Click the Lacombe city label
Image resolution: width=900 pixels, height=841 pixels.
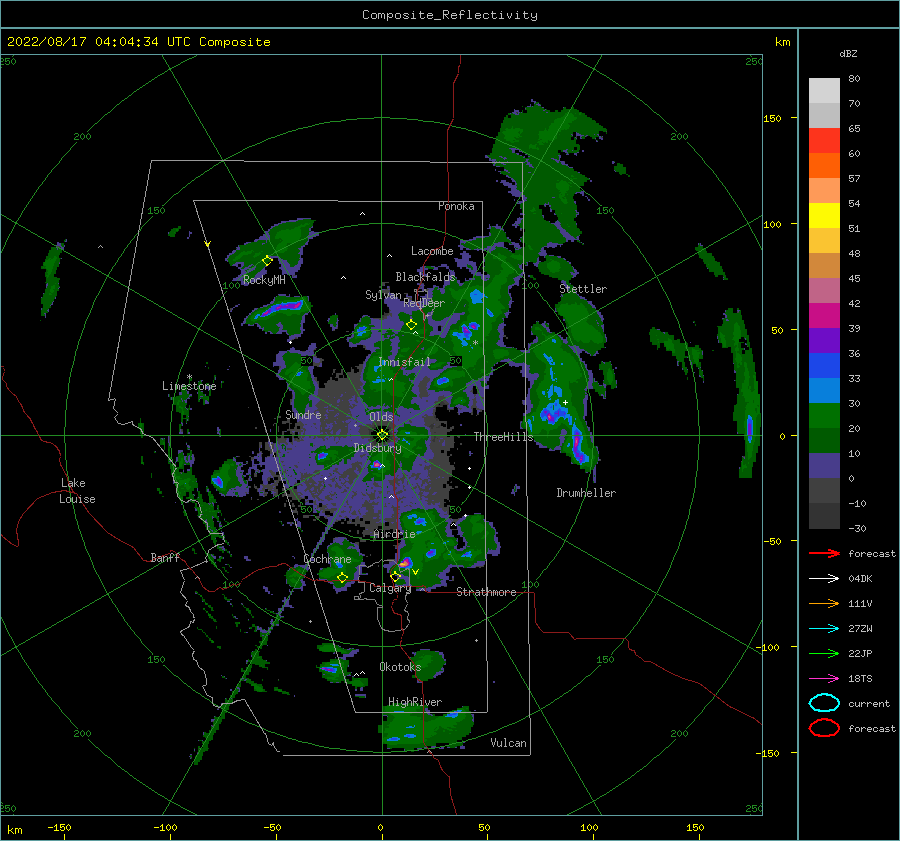(x=432, y=251)
